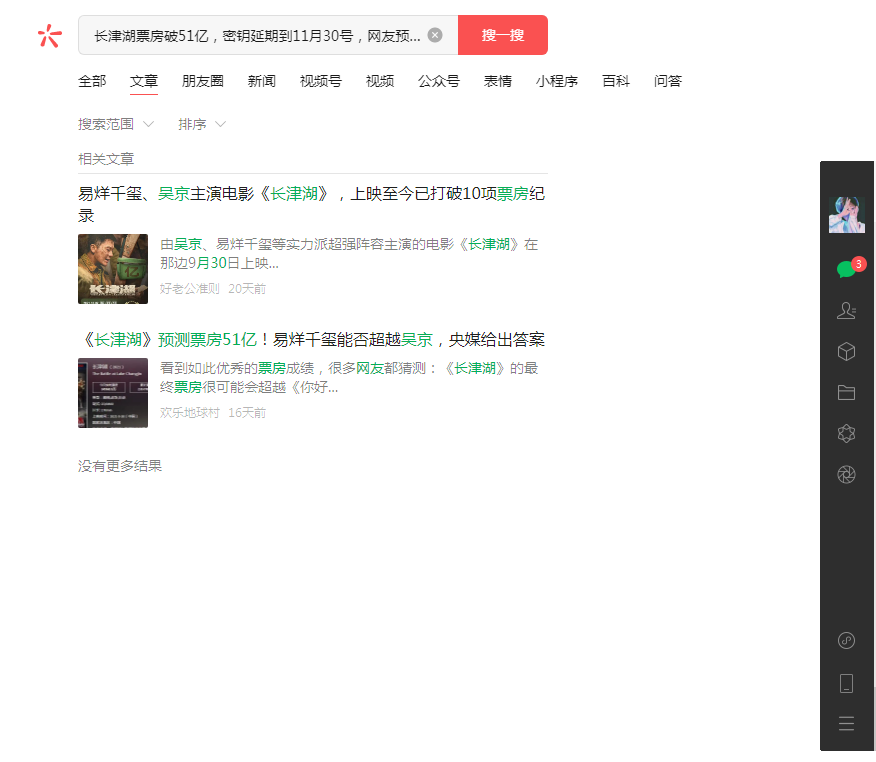
Task: Expand the 搜索范围 dropdown
Action: pyautogui.click(x=116, y=124)
